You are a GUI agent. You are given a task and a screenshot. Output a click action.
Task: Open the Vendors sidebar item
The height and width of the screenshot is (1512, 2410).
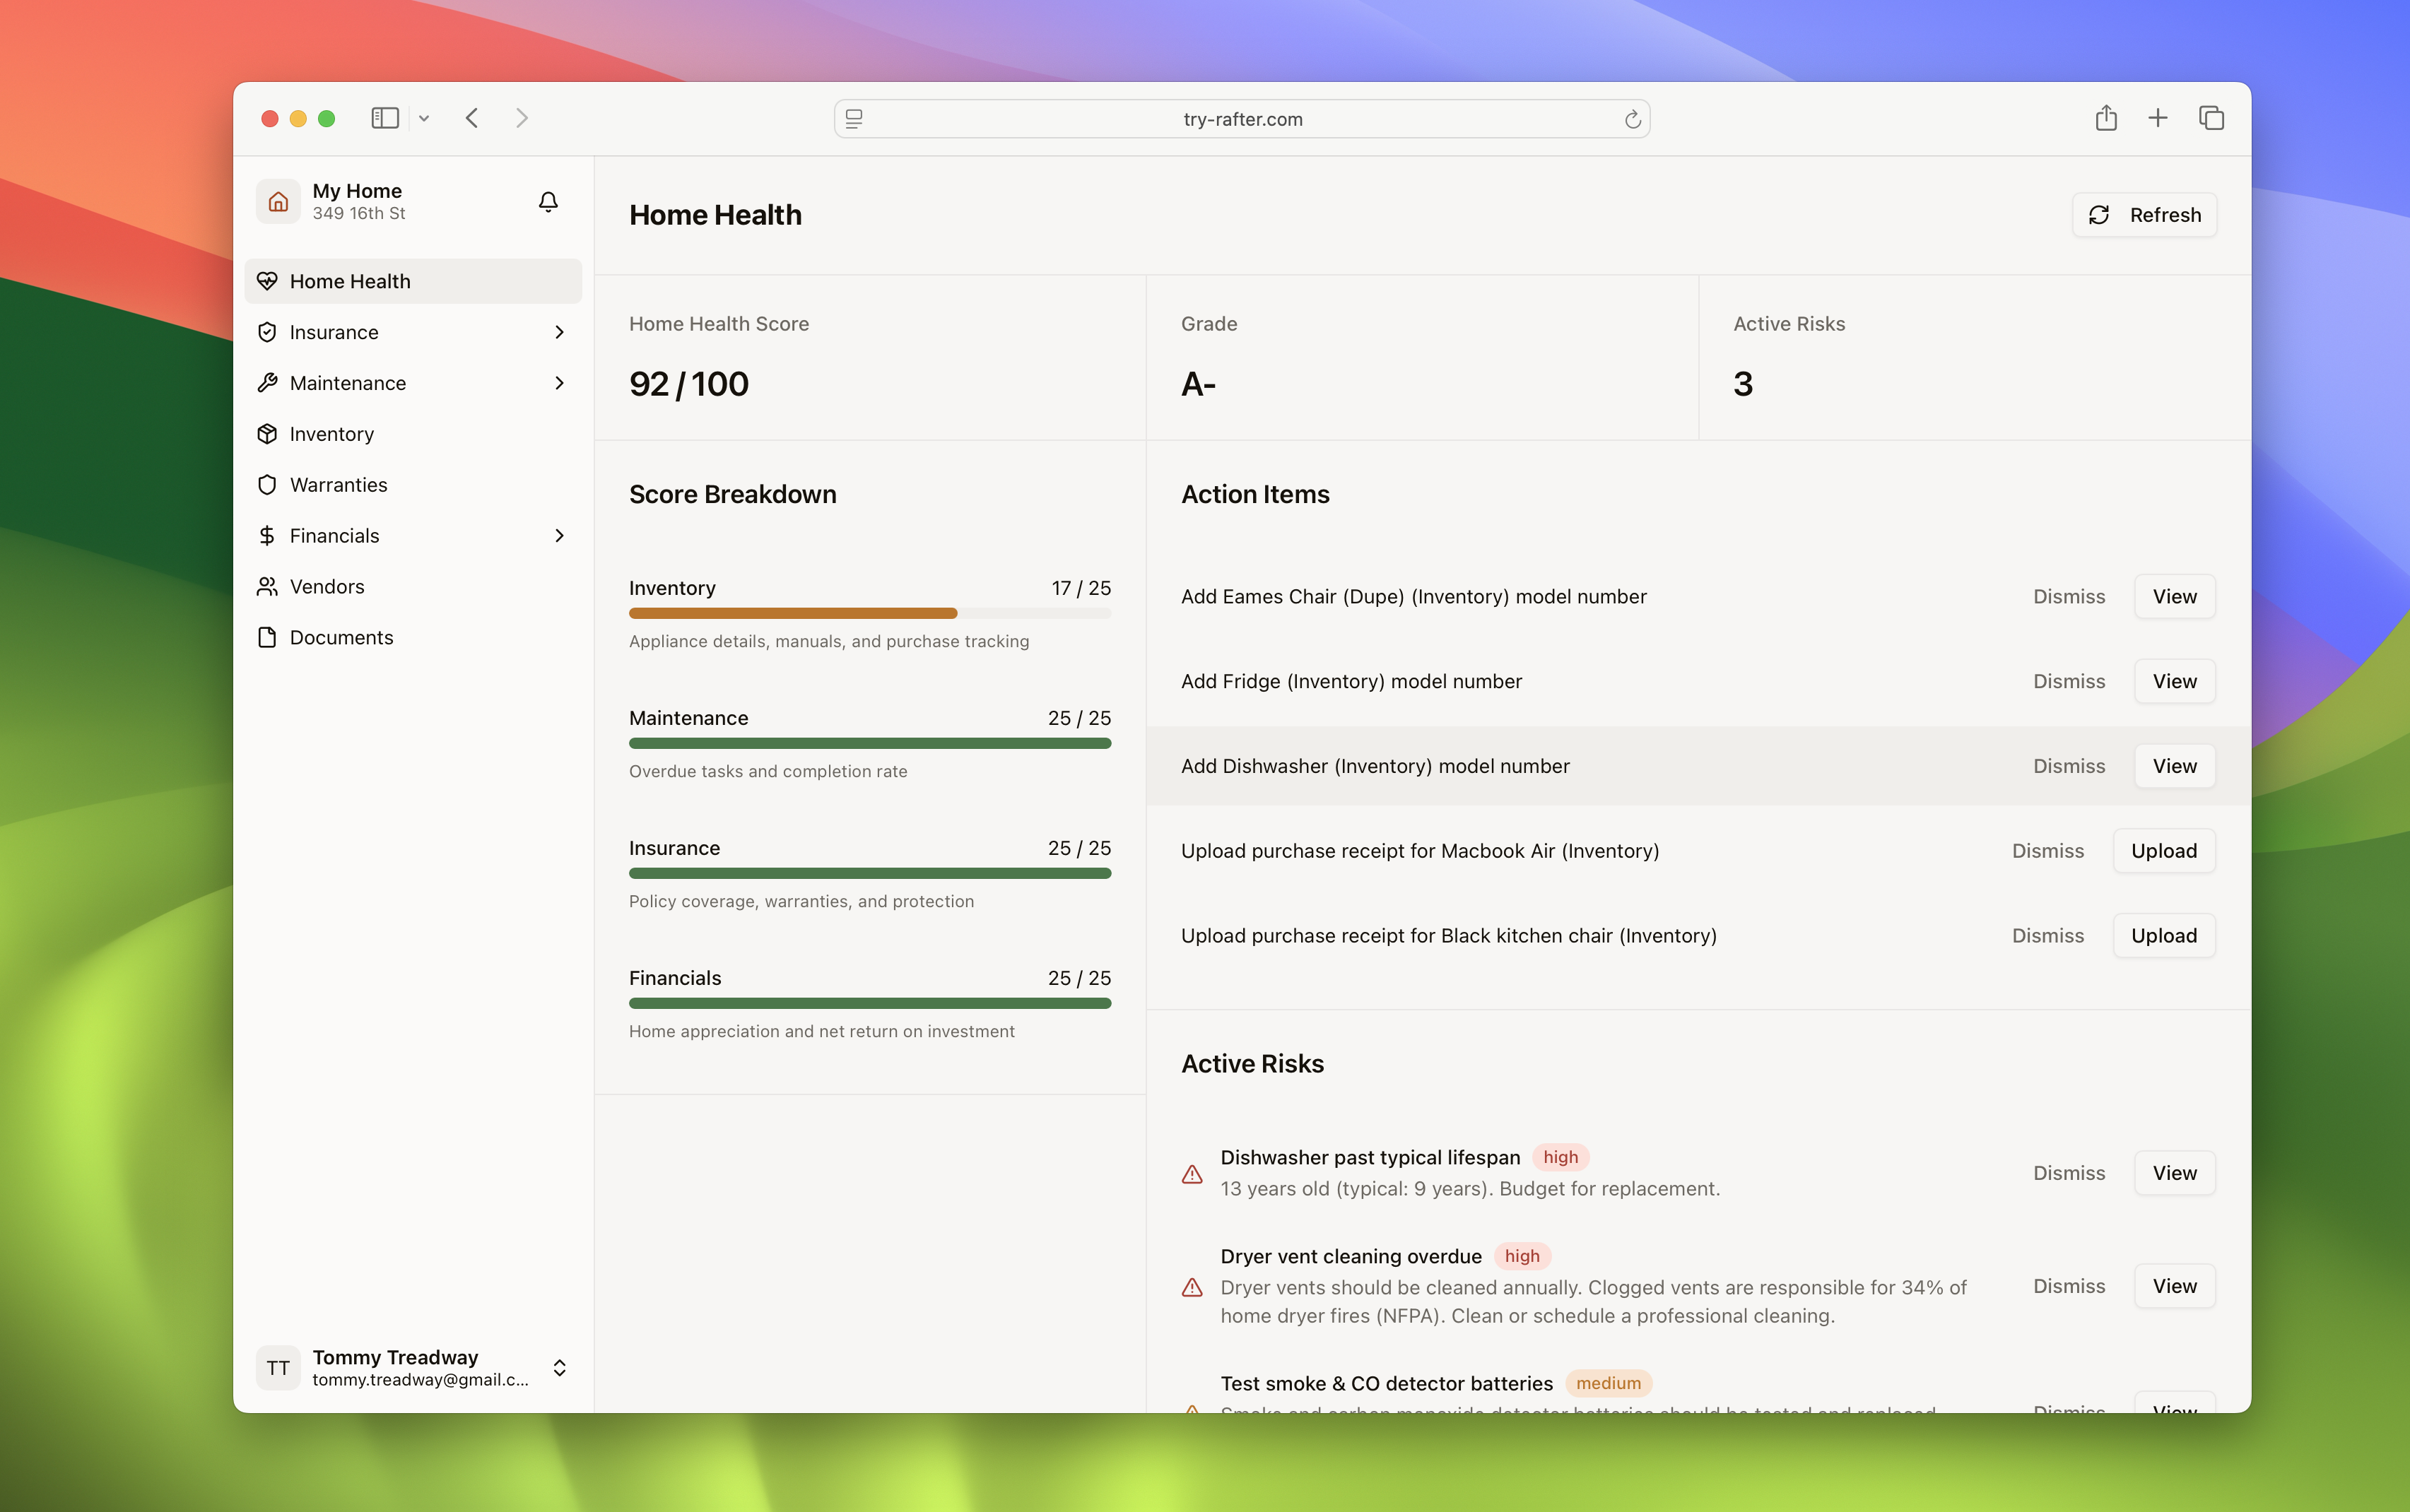click(x=326, y=587)
